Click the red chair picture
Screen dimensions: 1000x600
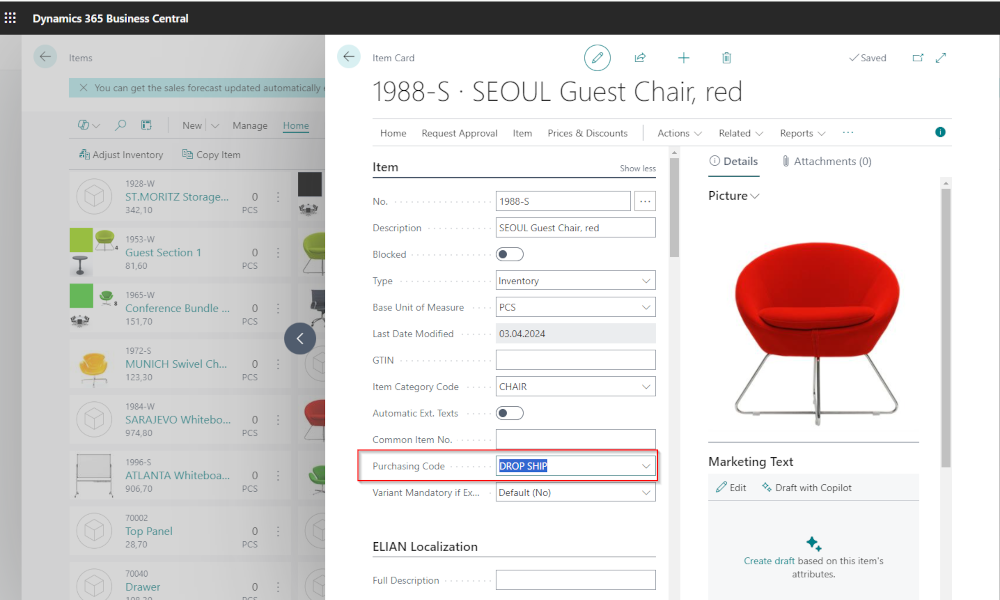click(817, 333)
